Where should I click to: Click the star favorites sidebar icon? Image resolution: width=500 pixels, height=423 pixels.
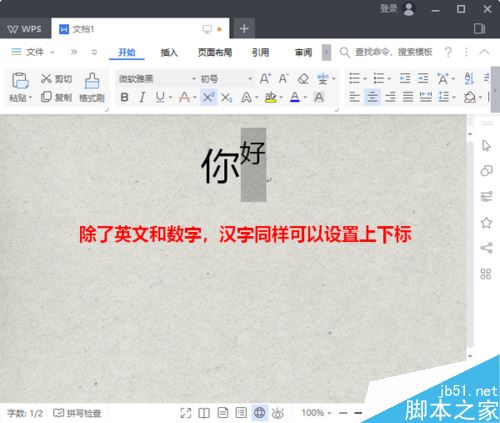486,222
